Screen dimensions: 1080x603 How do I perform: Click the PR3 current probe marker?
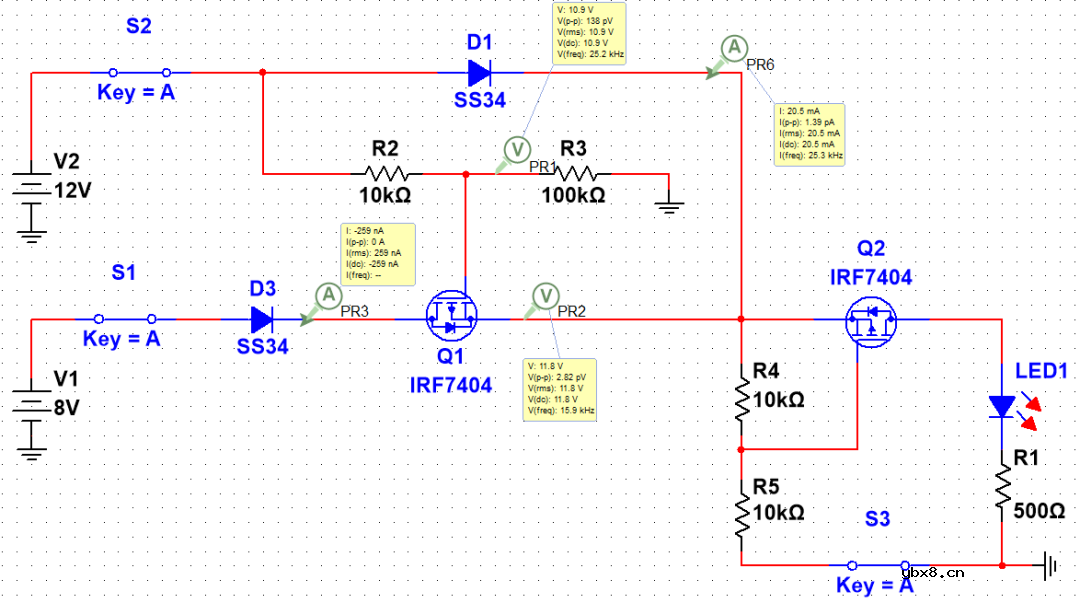tap(327, 295)
